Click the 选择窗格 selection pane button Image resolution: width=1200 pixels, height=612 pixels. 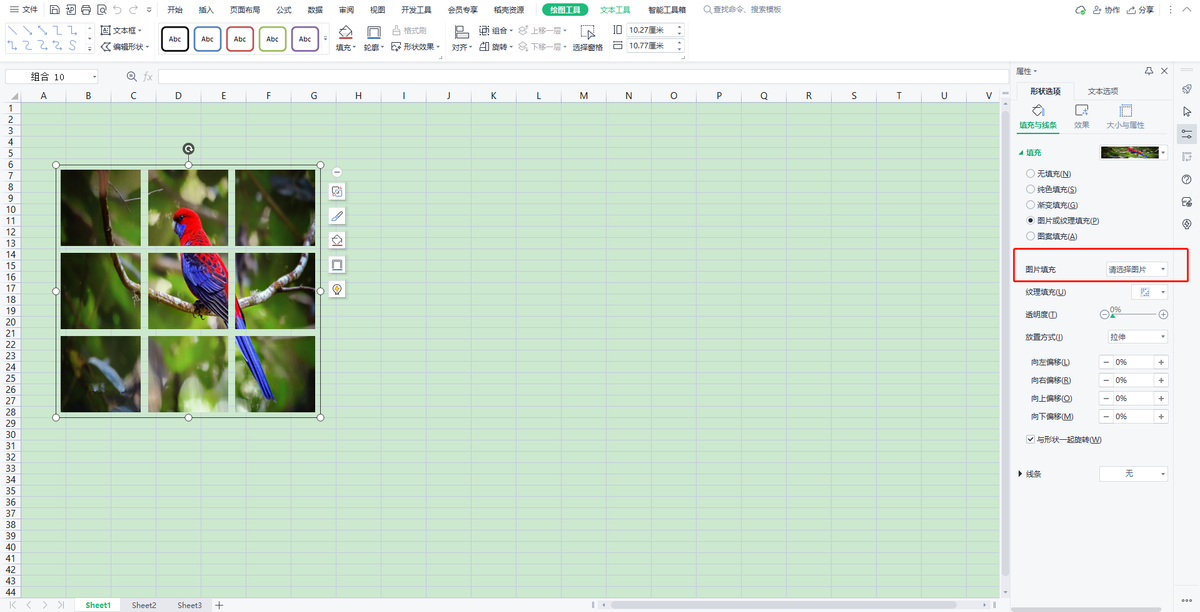coord(589,38)
